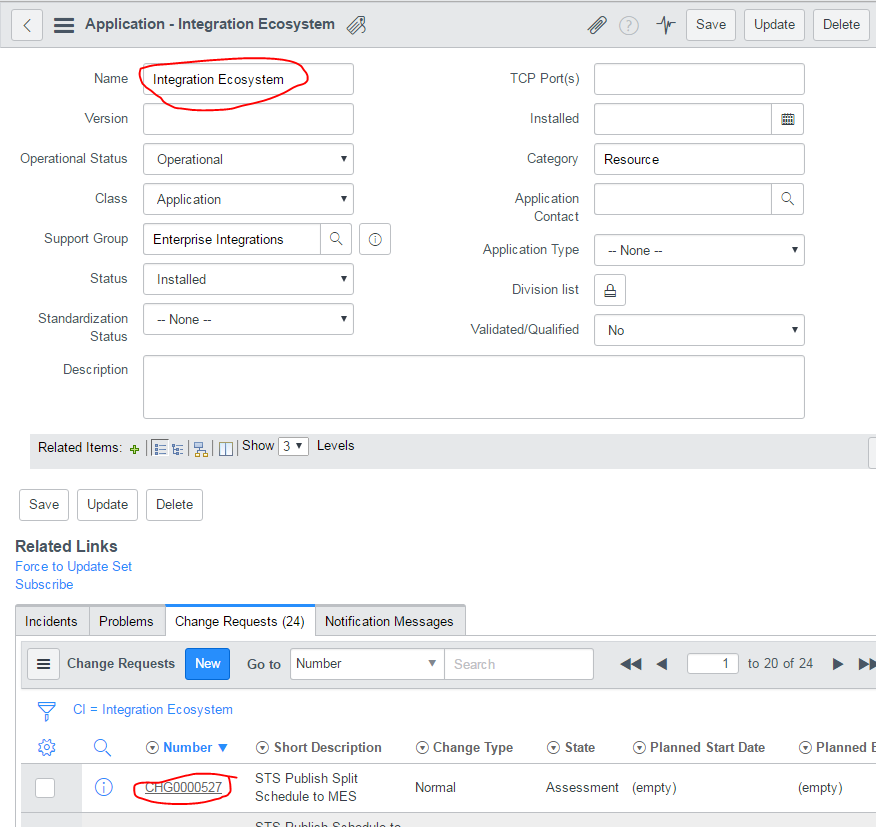Switch to the Incidents tab

tap(51, 621)
